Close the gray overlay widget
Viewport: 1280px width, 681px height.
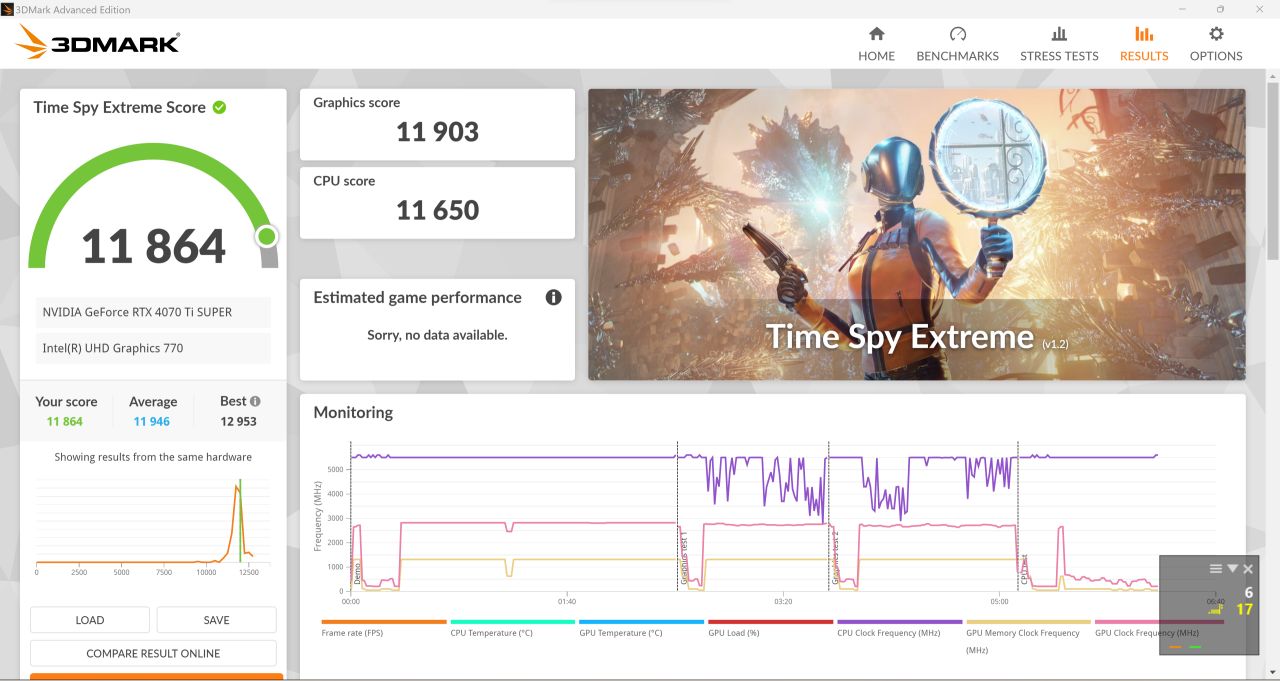tap(1248, 569)
